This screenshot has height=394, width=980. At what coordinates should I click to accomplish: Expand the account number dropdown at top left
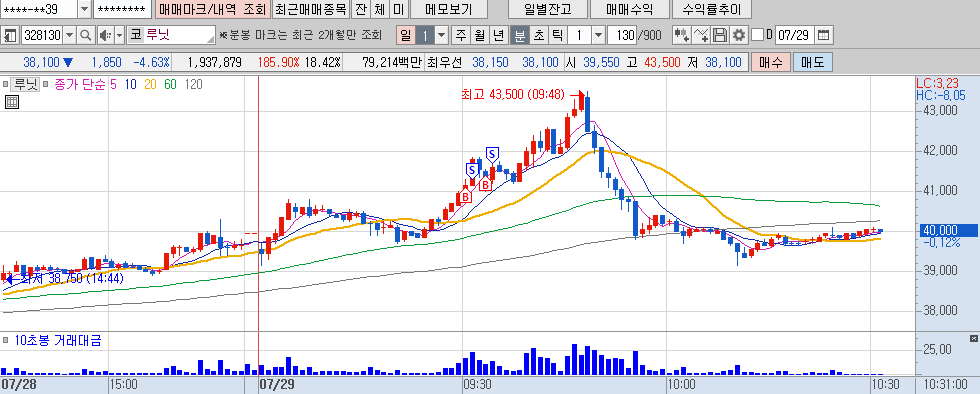click(84, 9)
